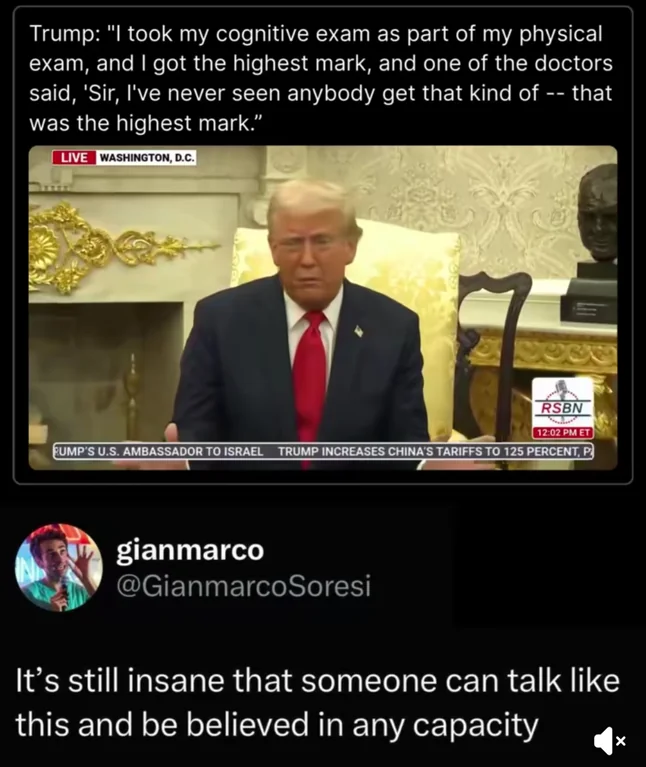The image size is (646, 767).
Task: Click the China tariffs 125 percent ticker headline
Action: (432, 451)
